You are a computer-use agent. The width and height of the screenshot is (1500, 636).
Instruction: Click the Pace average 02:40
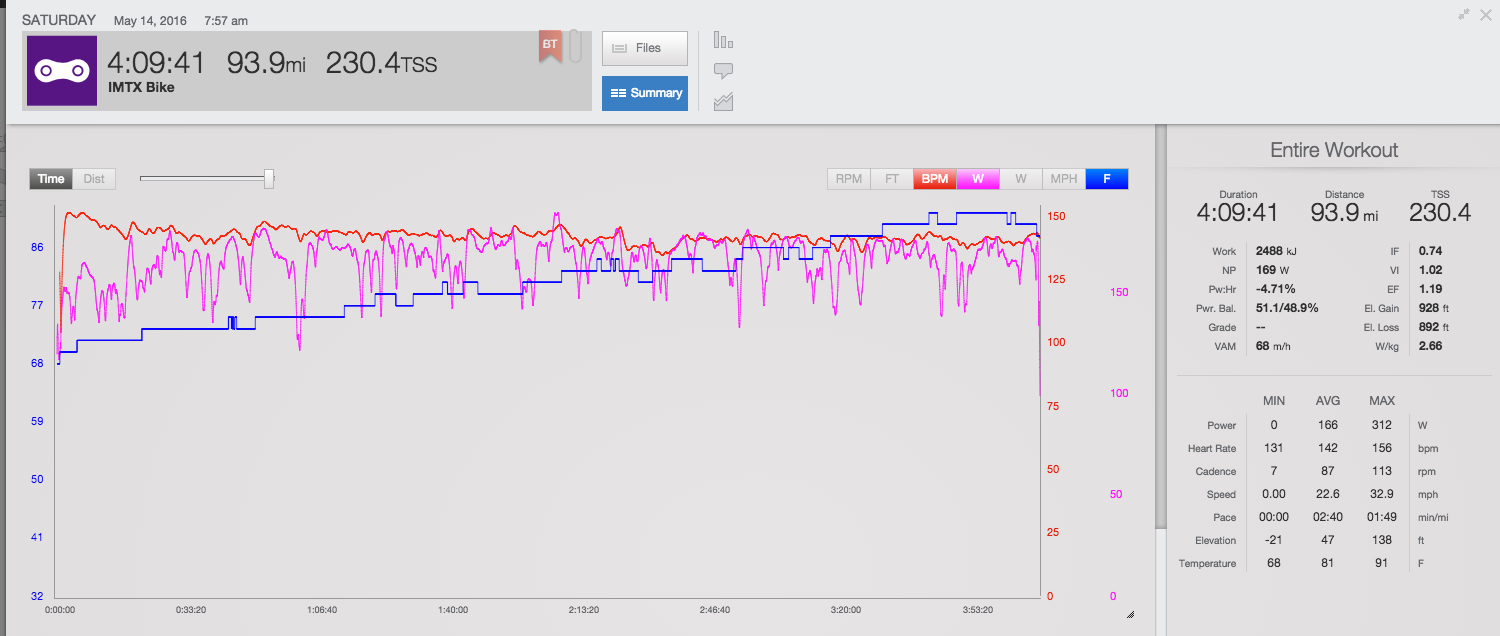point(1328,517)
